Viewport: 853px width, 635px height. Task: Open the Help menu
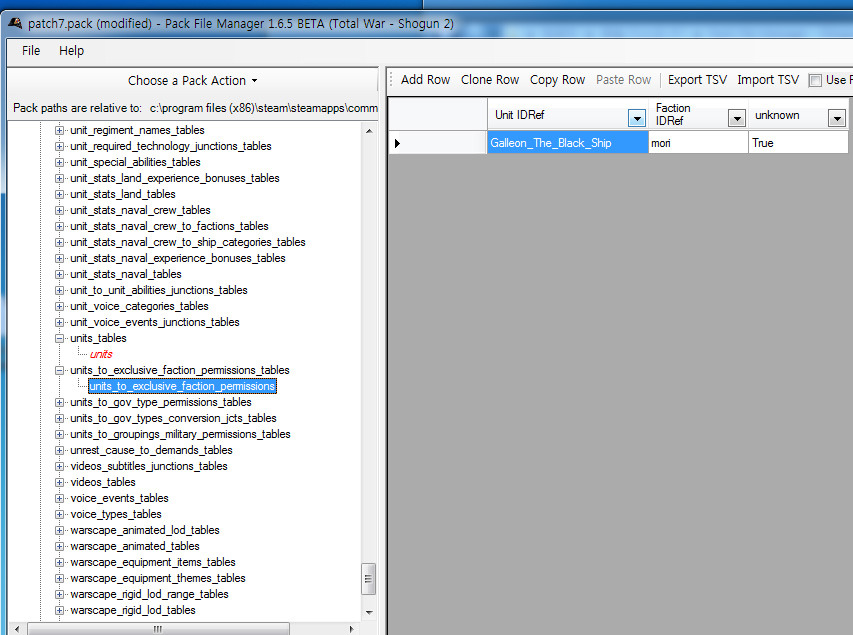click(71, 51)
